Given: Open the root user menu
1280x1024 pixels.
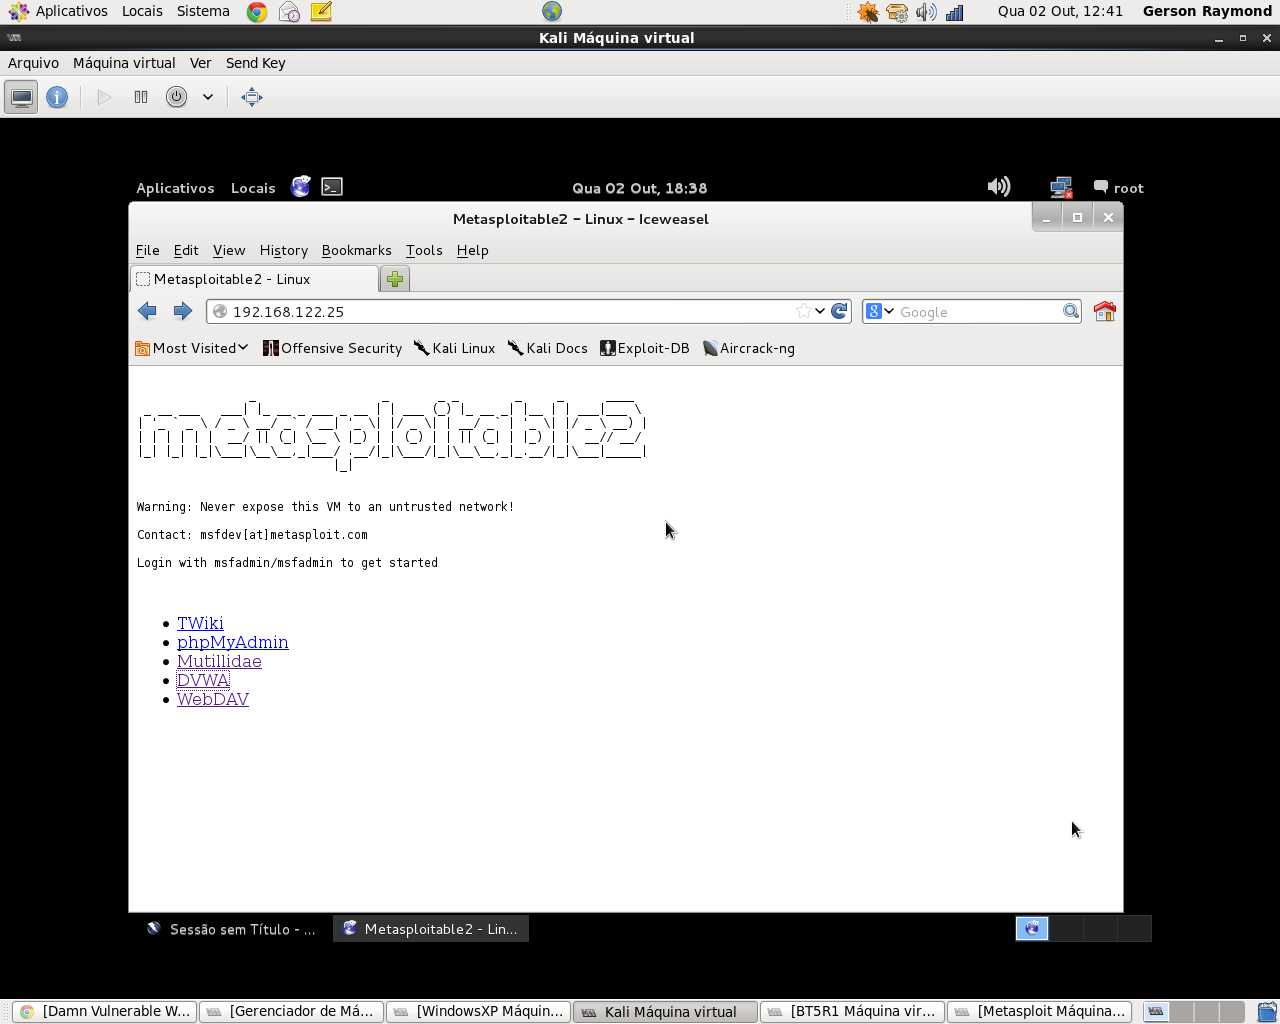Looking at the screenshot, I should click(1119, 188).
